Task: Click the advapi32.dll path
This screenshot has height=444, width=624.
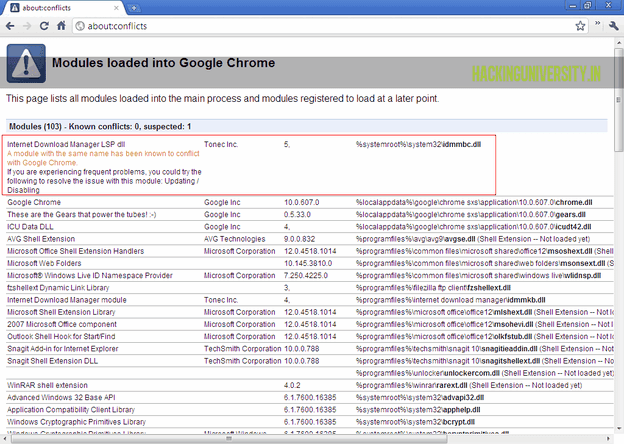Action: tap(420, 398)
